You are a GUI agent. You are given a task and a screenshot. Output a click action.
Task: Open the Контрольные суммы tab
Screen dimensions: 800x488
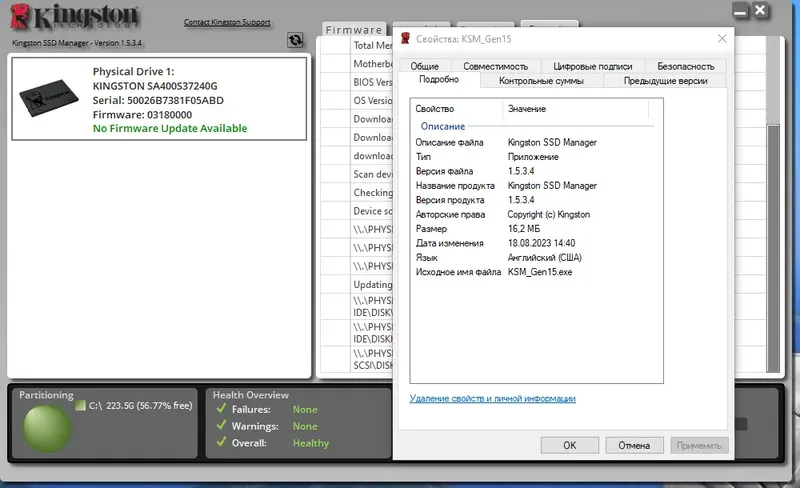[541, 81]
